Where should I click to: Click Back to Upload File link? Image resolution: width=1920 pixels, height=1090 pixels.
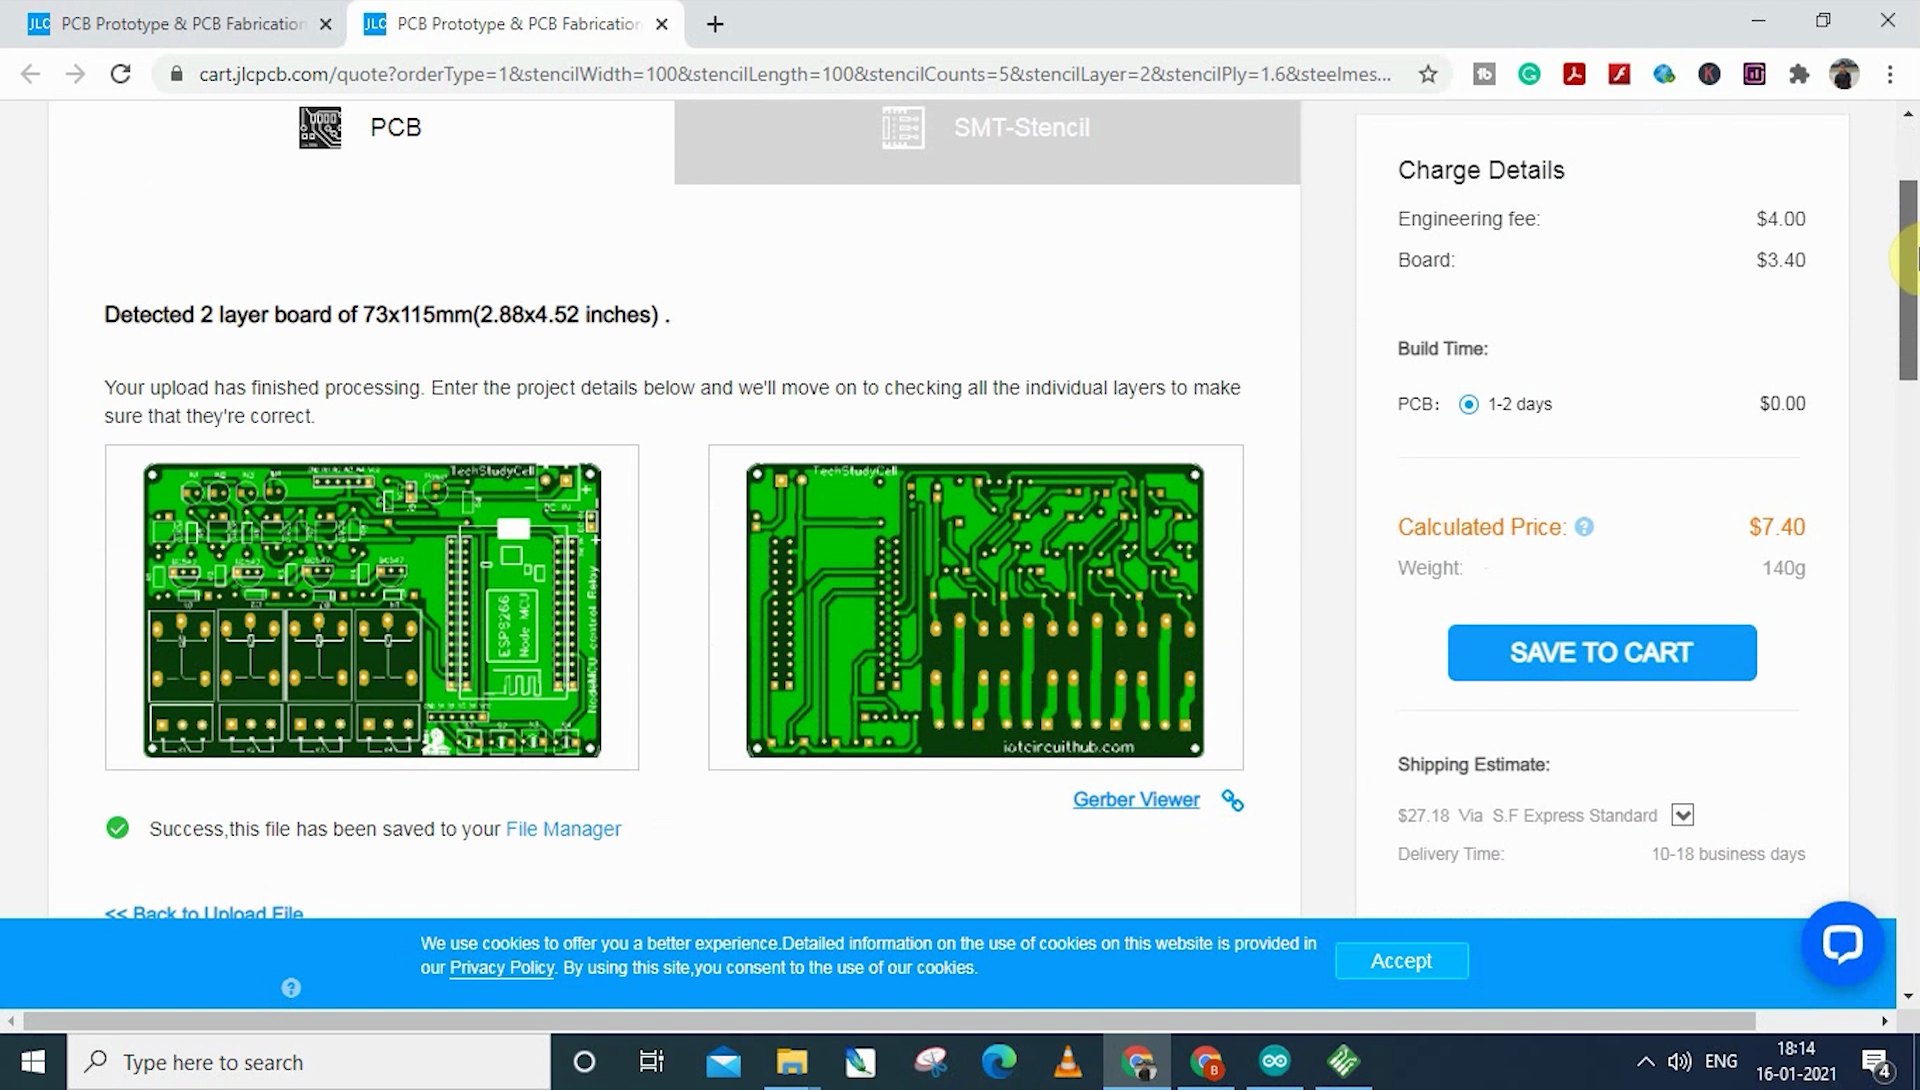click(x=204, y=912)
